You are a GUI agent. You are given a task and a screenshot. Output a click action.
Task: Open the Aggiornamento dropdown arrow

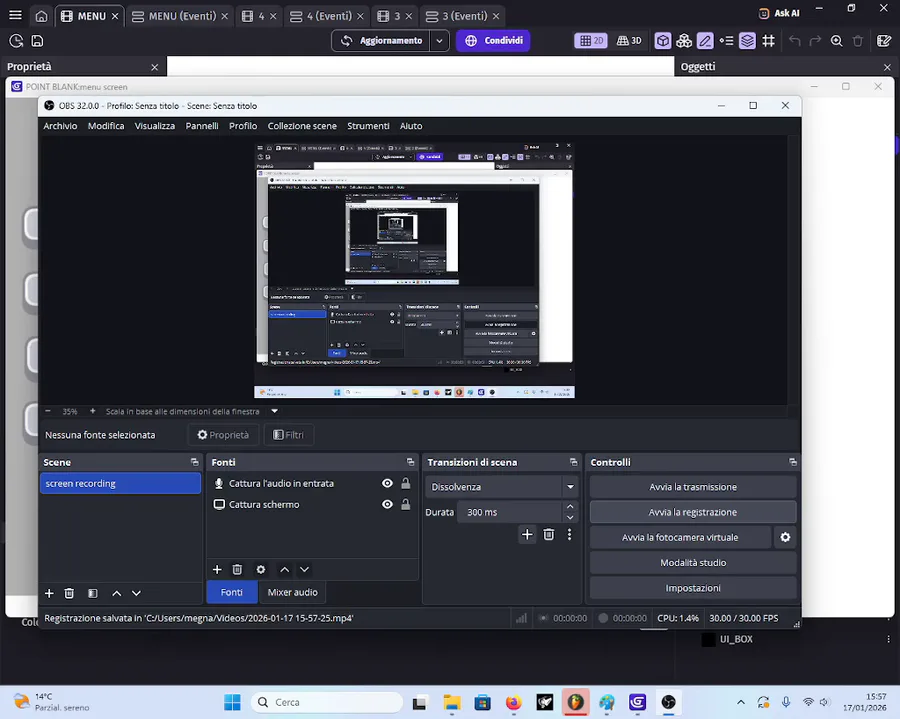coord(440,41)
